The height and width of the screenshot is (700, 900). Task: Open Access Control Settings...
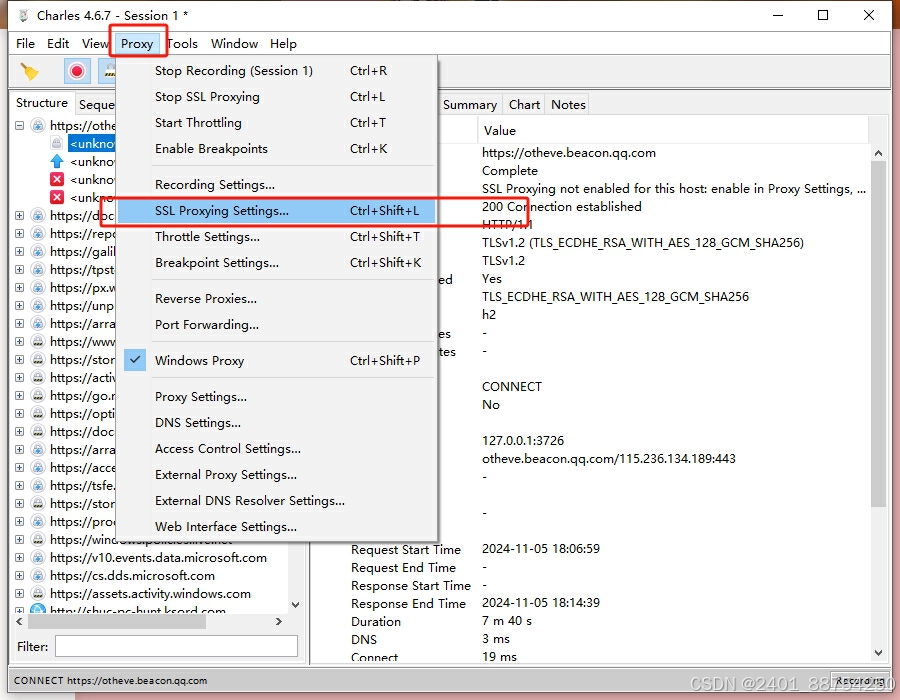276,449
